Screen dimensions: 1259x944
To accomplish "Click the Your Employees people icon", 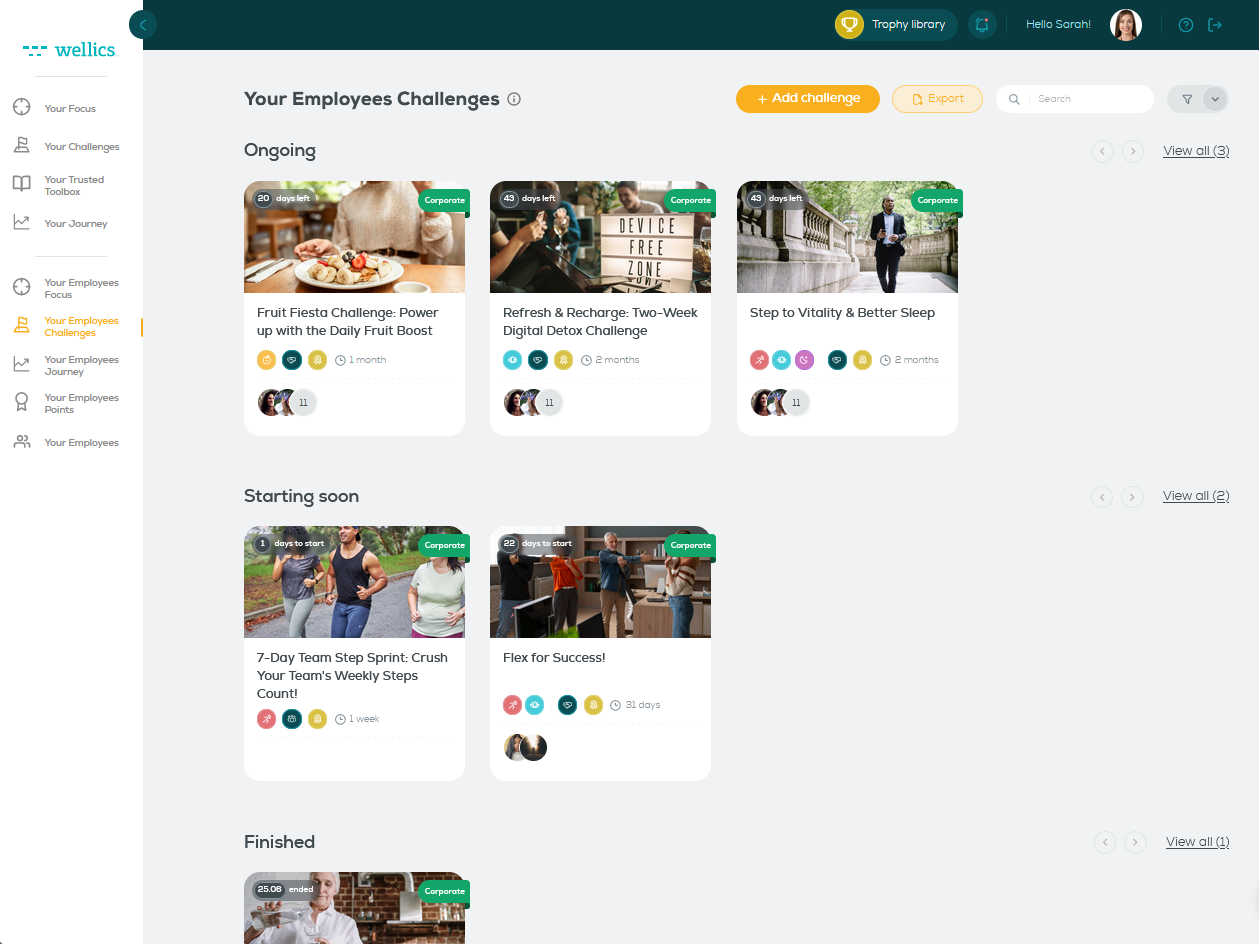I will tap(22, 442).
